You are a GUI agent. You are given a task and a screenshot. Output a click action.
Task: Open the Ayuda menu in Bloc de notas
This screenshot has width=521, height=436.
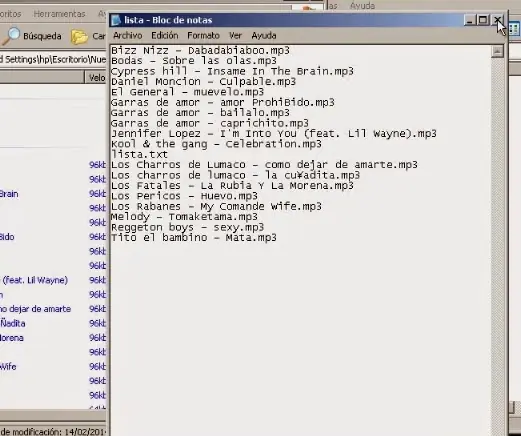264,35
